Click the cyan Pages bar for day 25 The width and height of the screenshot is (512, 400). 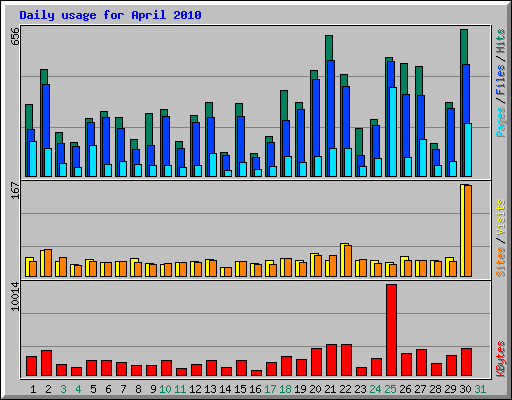(393, 132)
